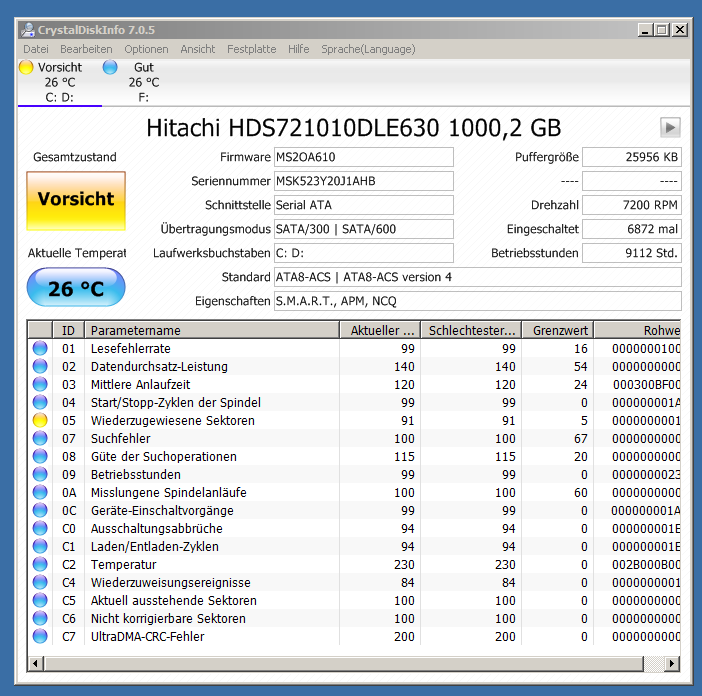Image resolution: width=702 pixels, height=696 pixels.
Task: Click the Drehzahl value 7200 RPM
Action: coord(632,205)
